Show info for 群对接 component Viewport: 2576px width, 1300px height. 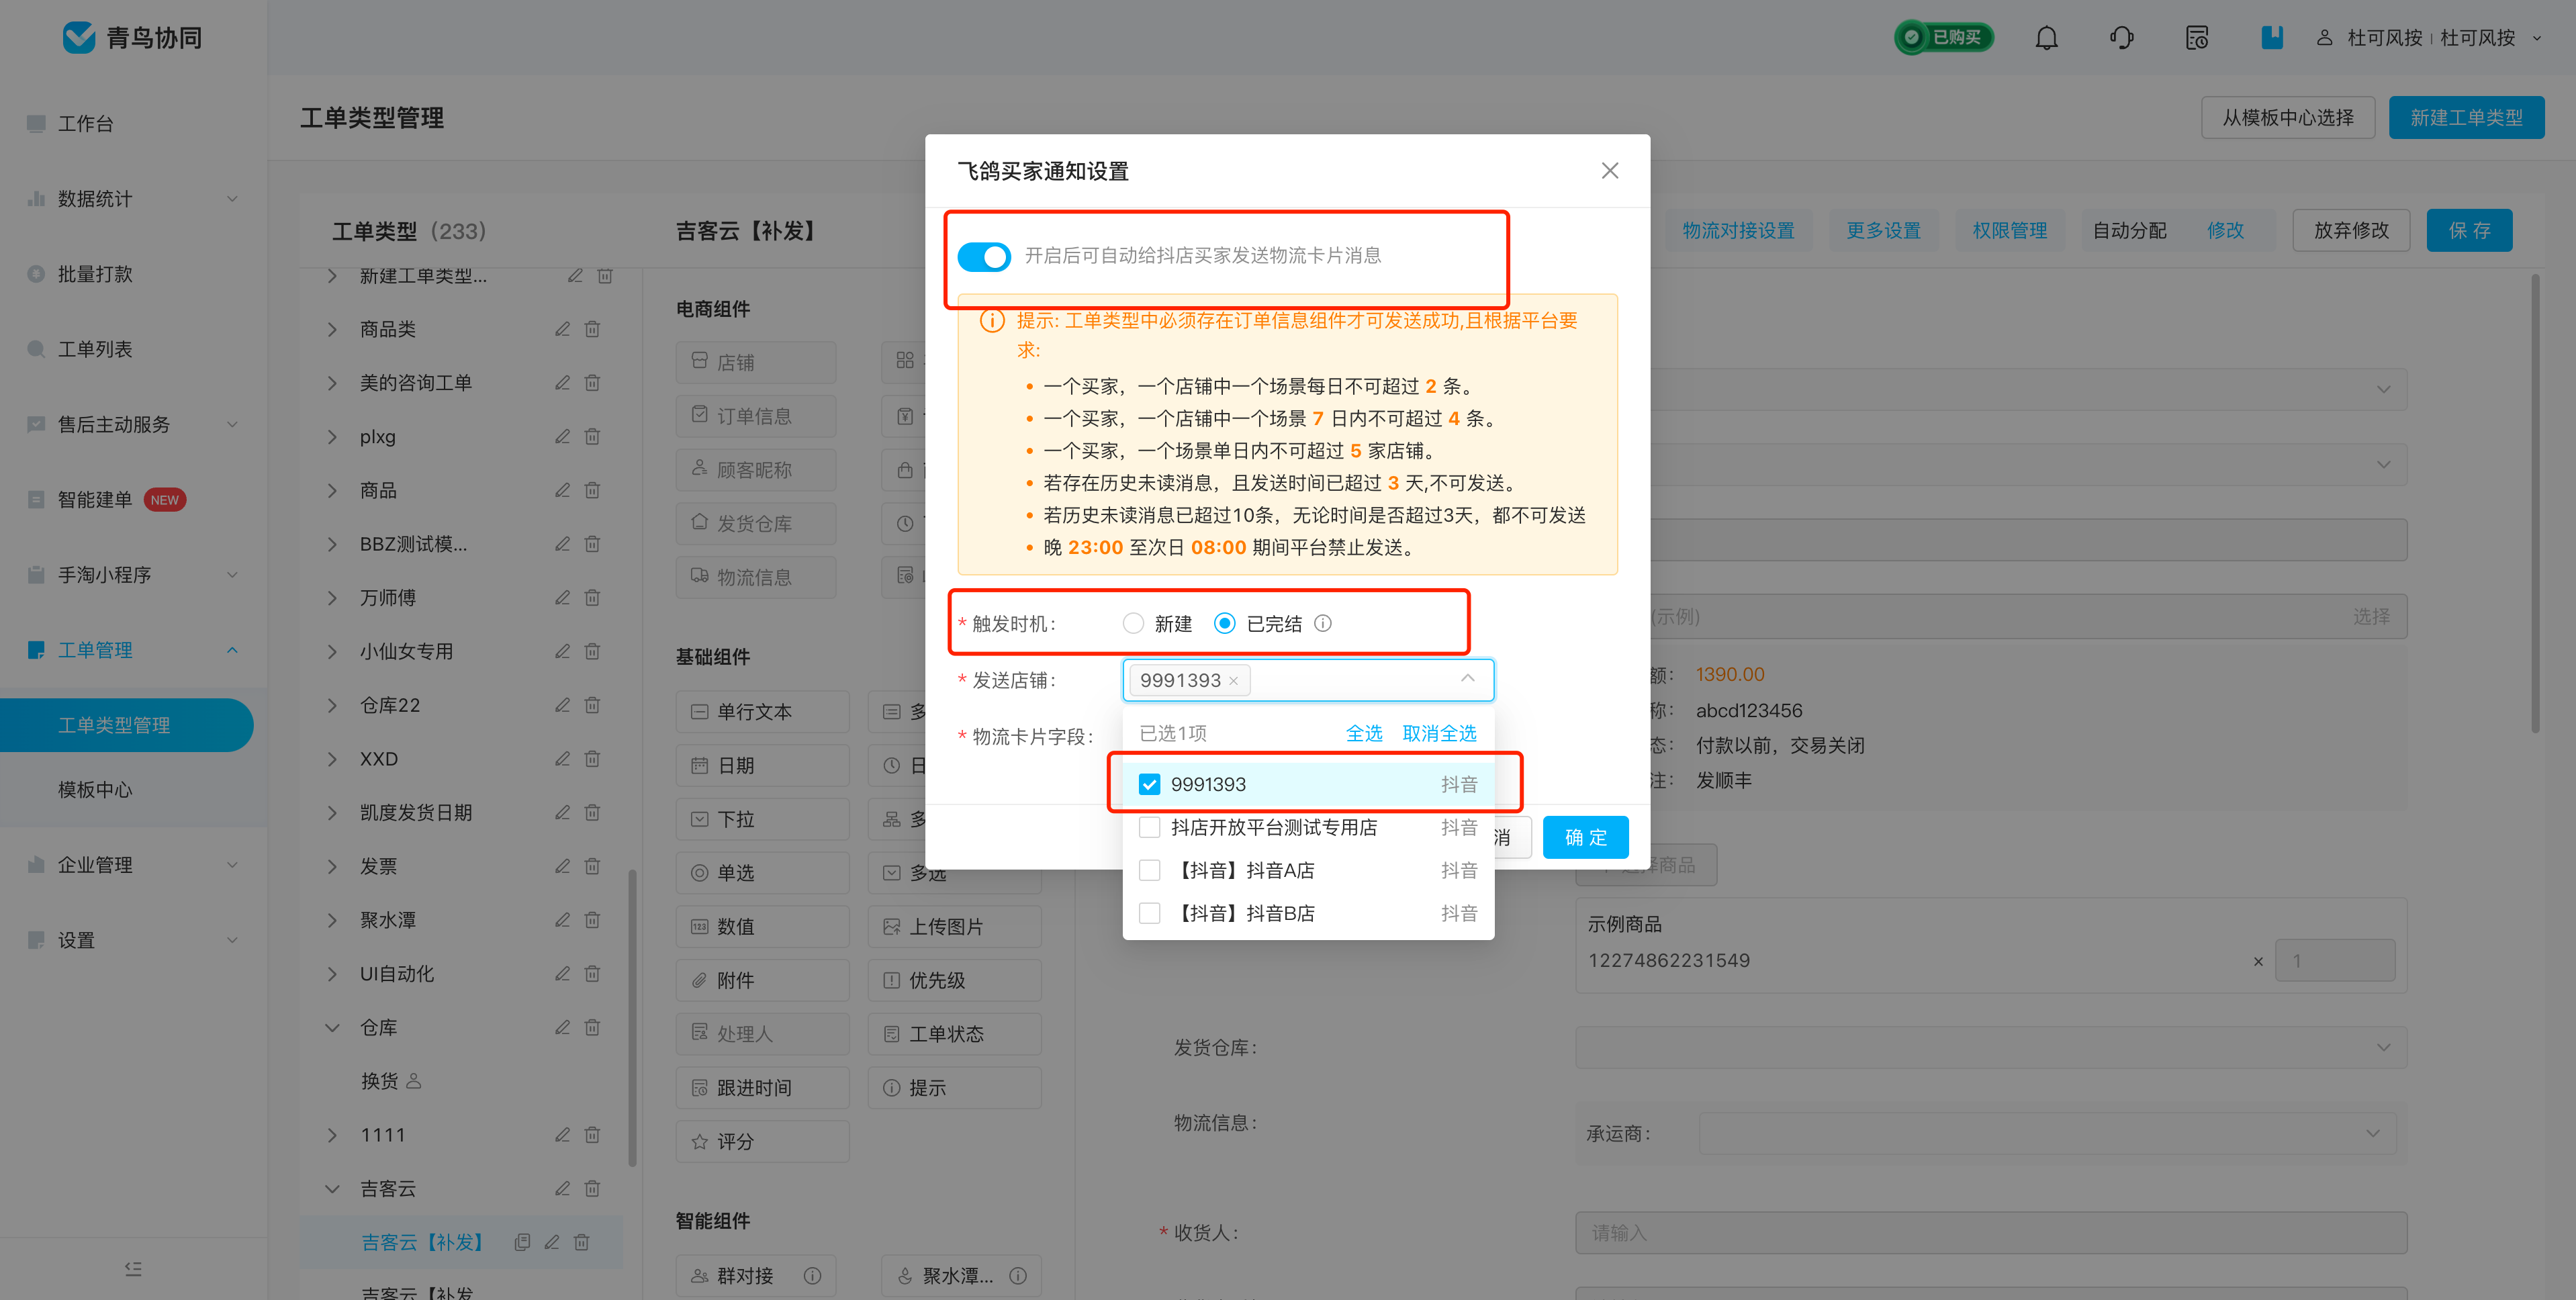tap(812, 1276)
